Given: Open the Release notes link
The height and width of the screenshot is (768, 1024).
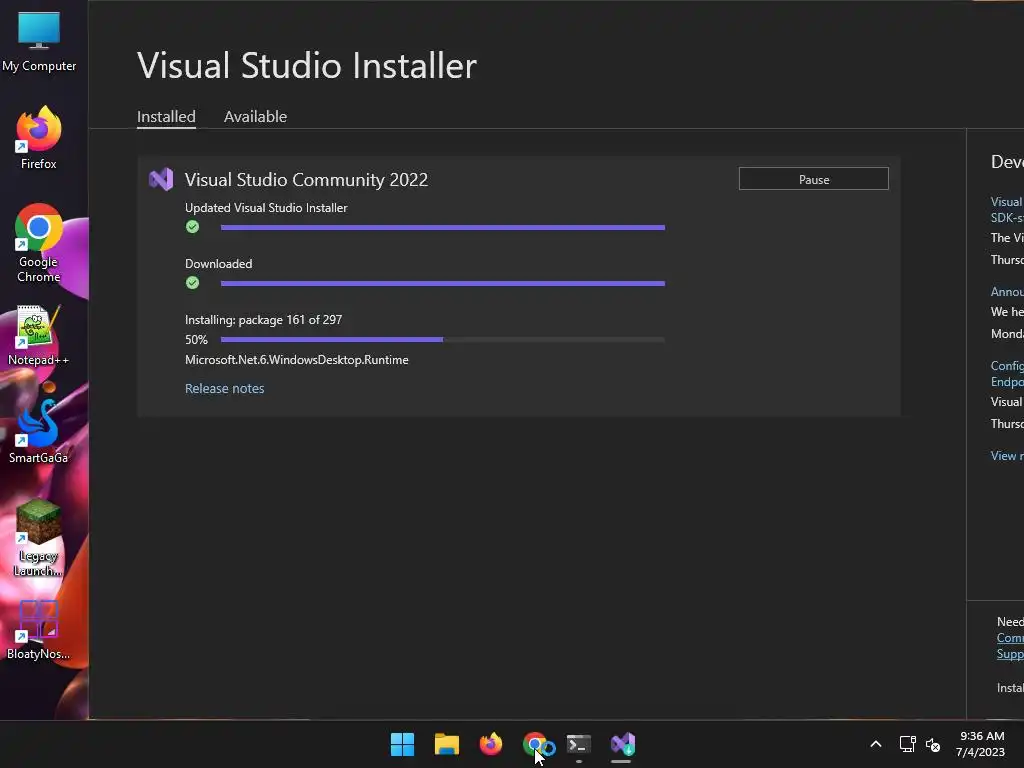Looking at the screenshot, I should (x=225, y=388).
